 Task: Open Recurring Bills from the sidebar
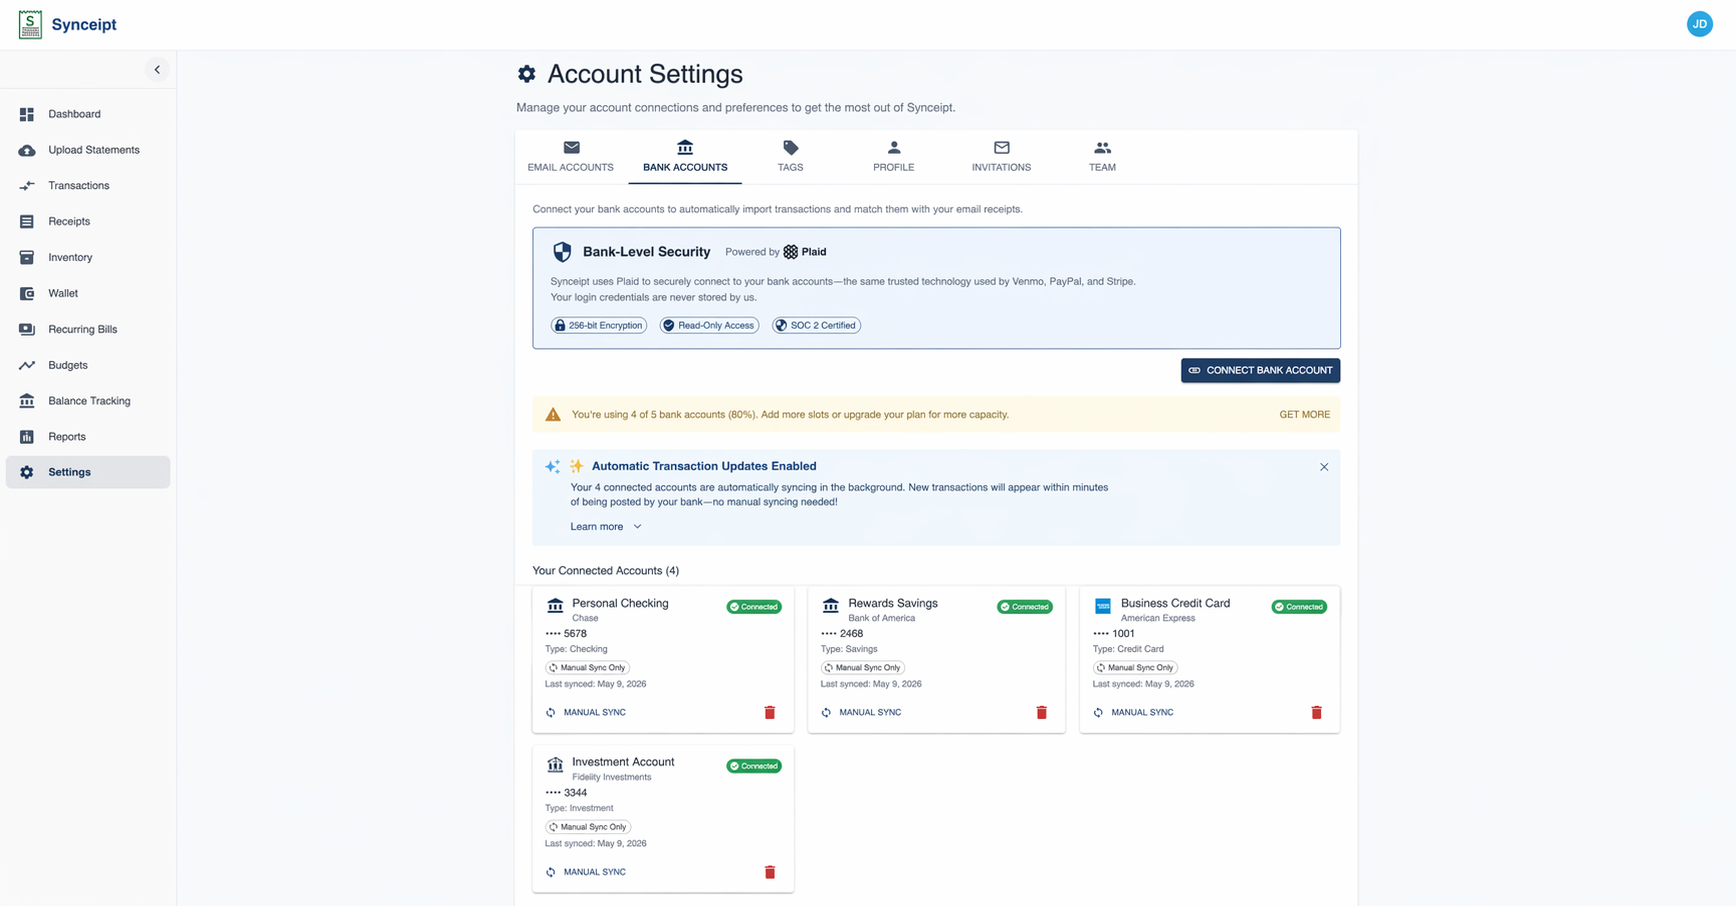[83, 329]
